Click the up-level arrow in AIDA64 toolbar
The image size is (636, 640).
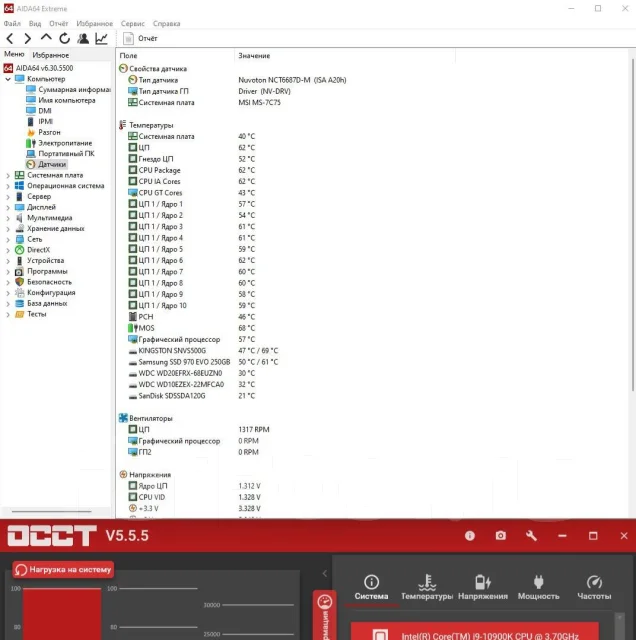46,38
